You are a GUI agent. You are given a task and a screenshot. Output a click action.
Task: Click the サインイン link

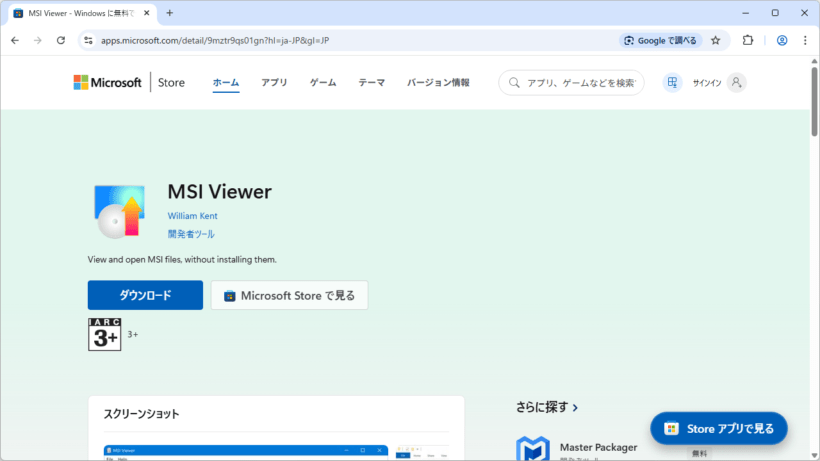coord(707,83)
